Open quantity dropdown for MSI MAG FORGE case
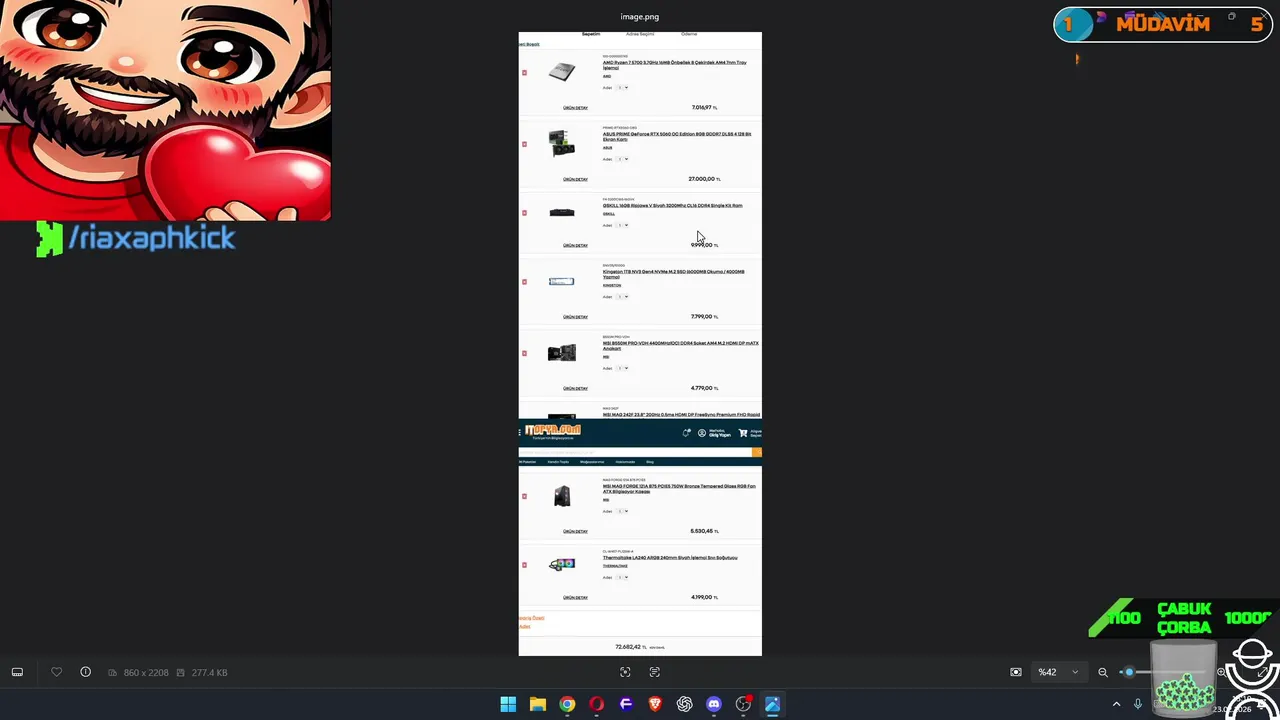The height and width of the screenshot is (720, 1280). pos(622,511)
